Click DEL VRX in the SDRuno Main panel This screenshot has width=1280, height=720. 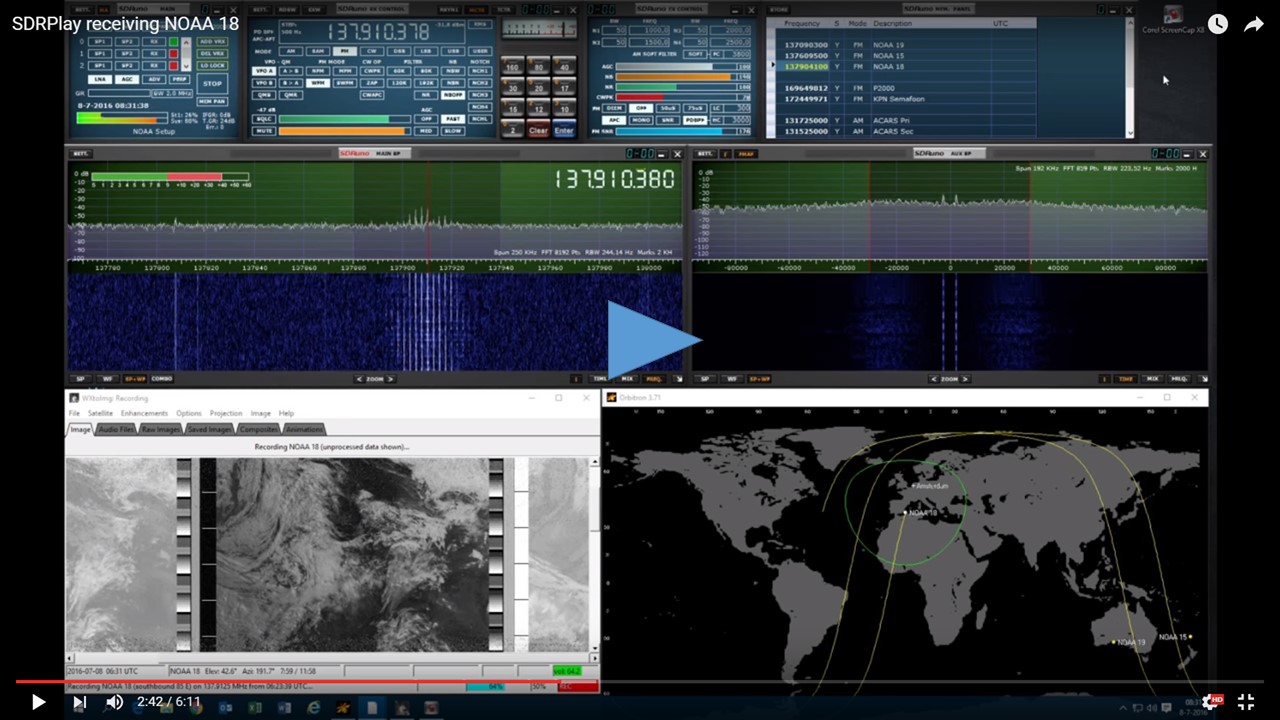(x=212, y=53)
